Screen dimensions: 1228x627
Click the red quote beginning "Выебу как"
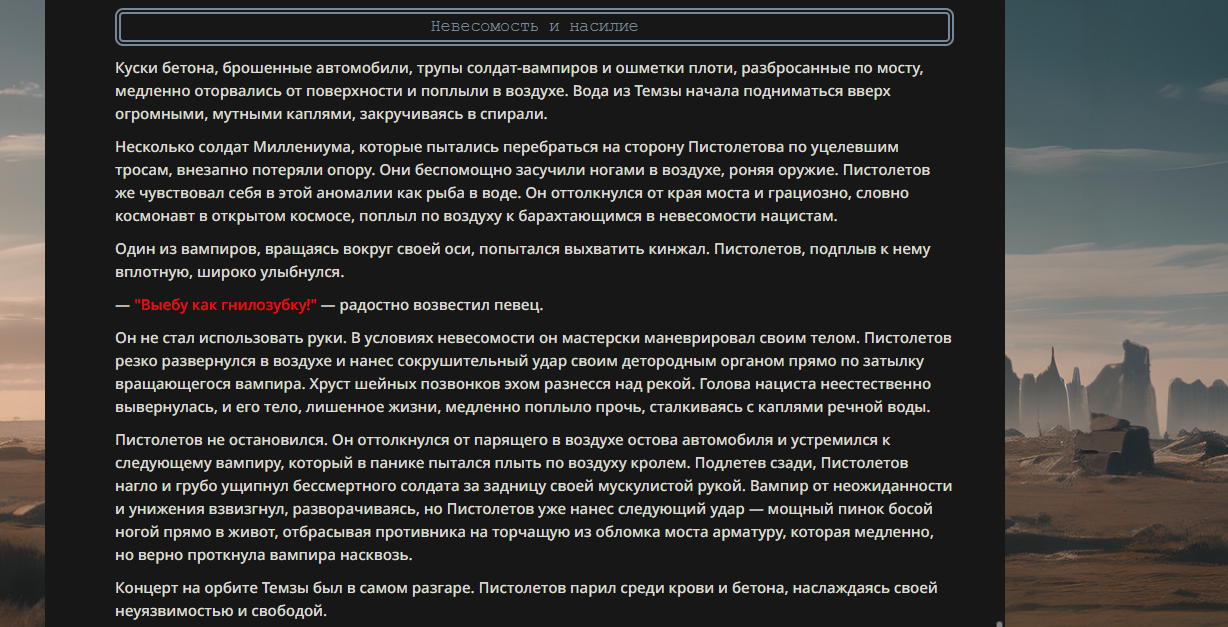point(225,305)
